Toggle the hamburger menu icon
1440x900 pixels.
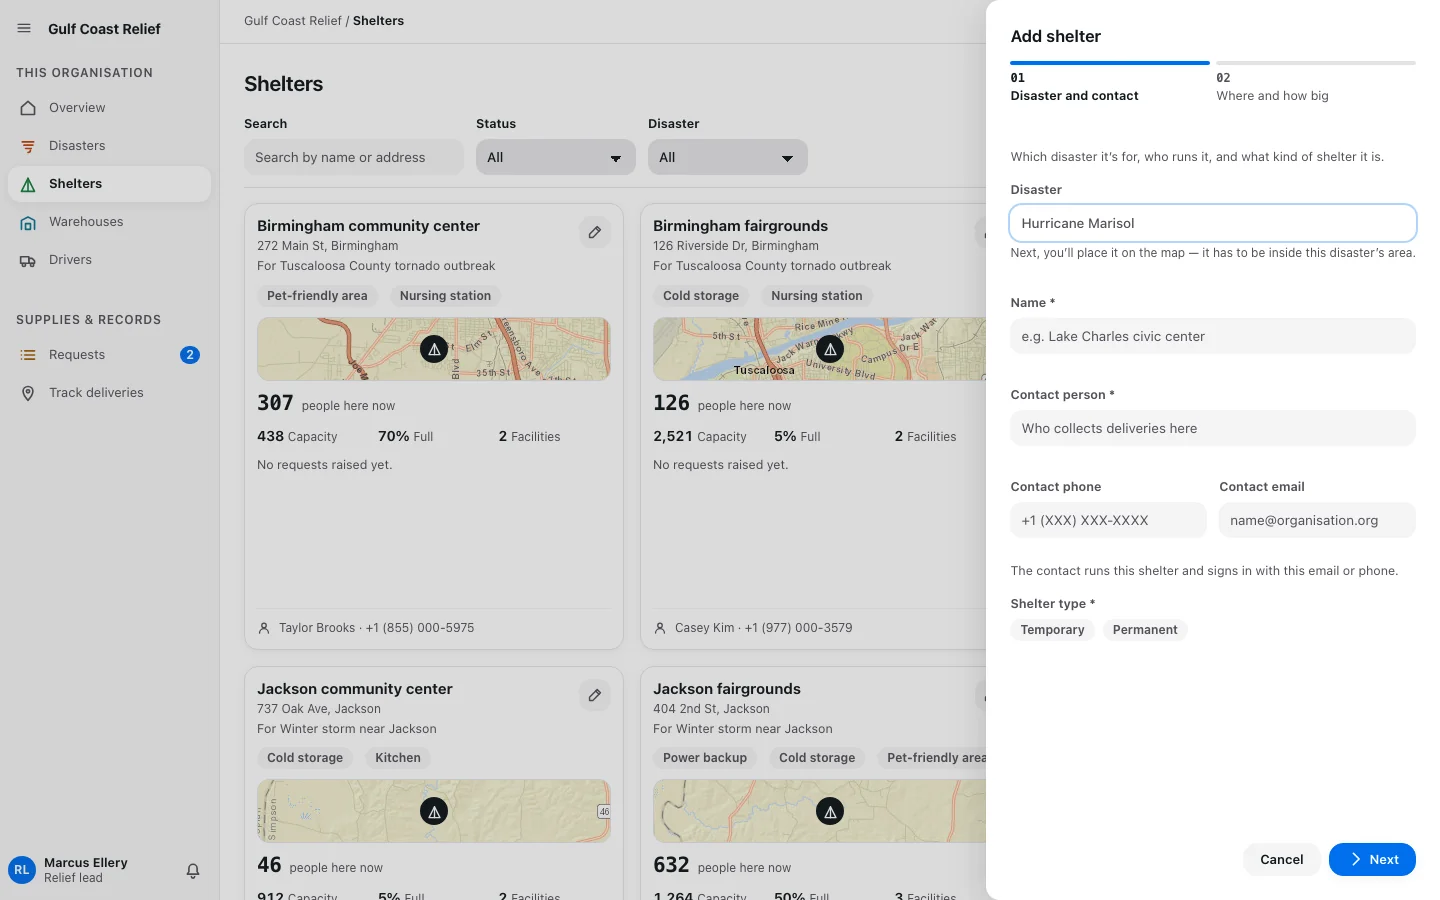point(24,29)
